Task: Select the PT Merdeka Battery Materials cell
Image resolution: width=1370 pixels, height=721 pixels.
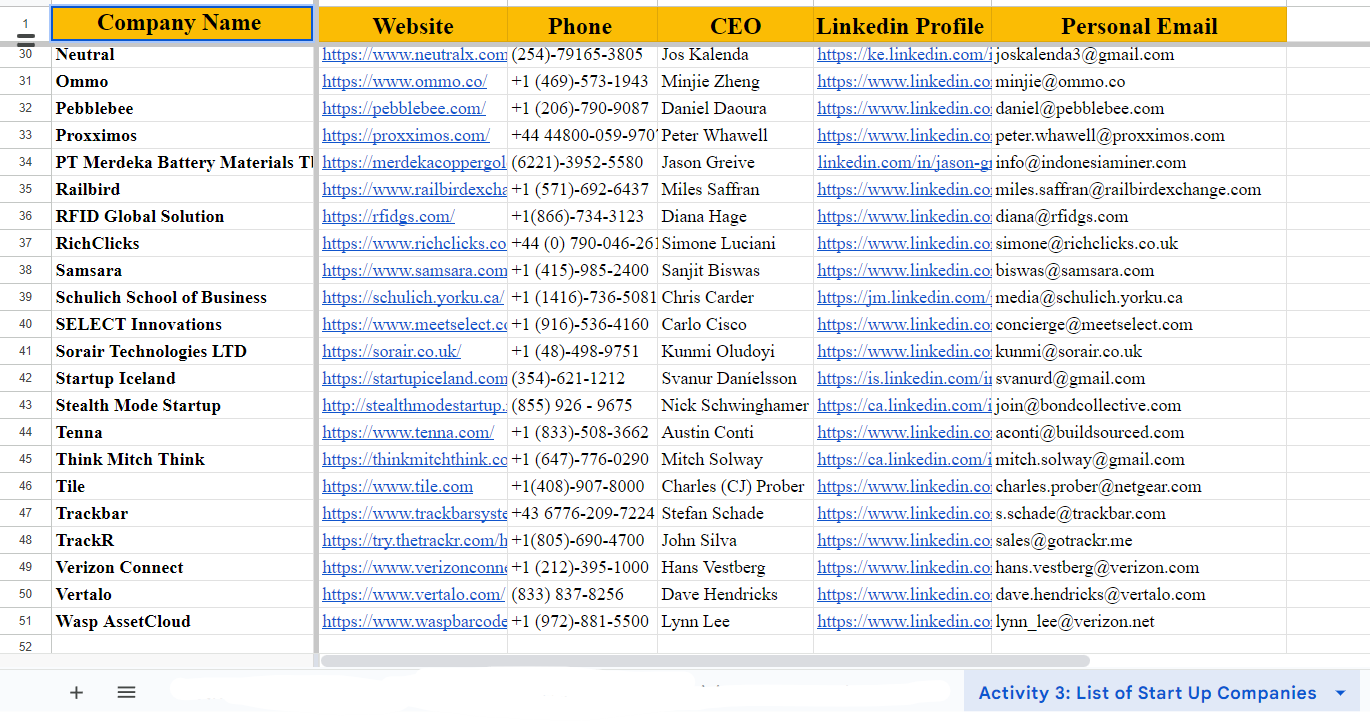Action: 183,163
